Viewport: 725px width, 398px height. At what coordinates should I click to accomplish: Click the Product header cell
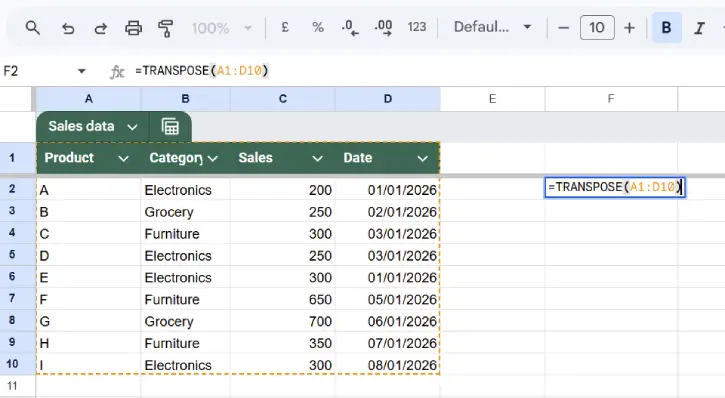click(x=88, y=158)
